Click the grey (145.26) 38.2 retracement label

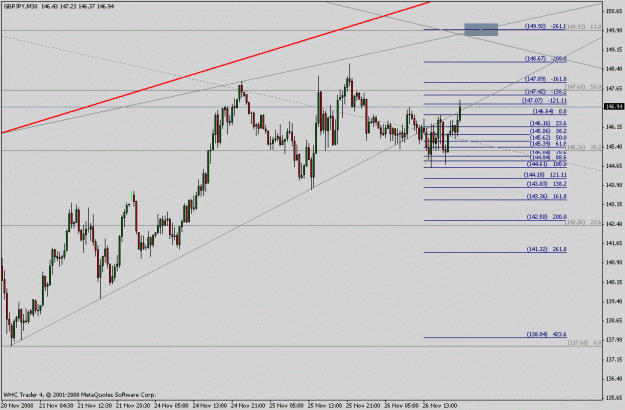584,147
